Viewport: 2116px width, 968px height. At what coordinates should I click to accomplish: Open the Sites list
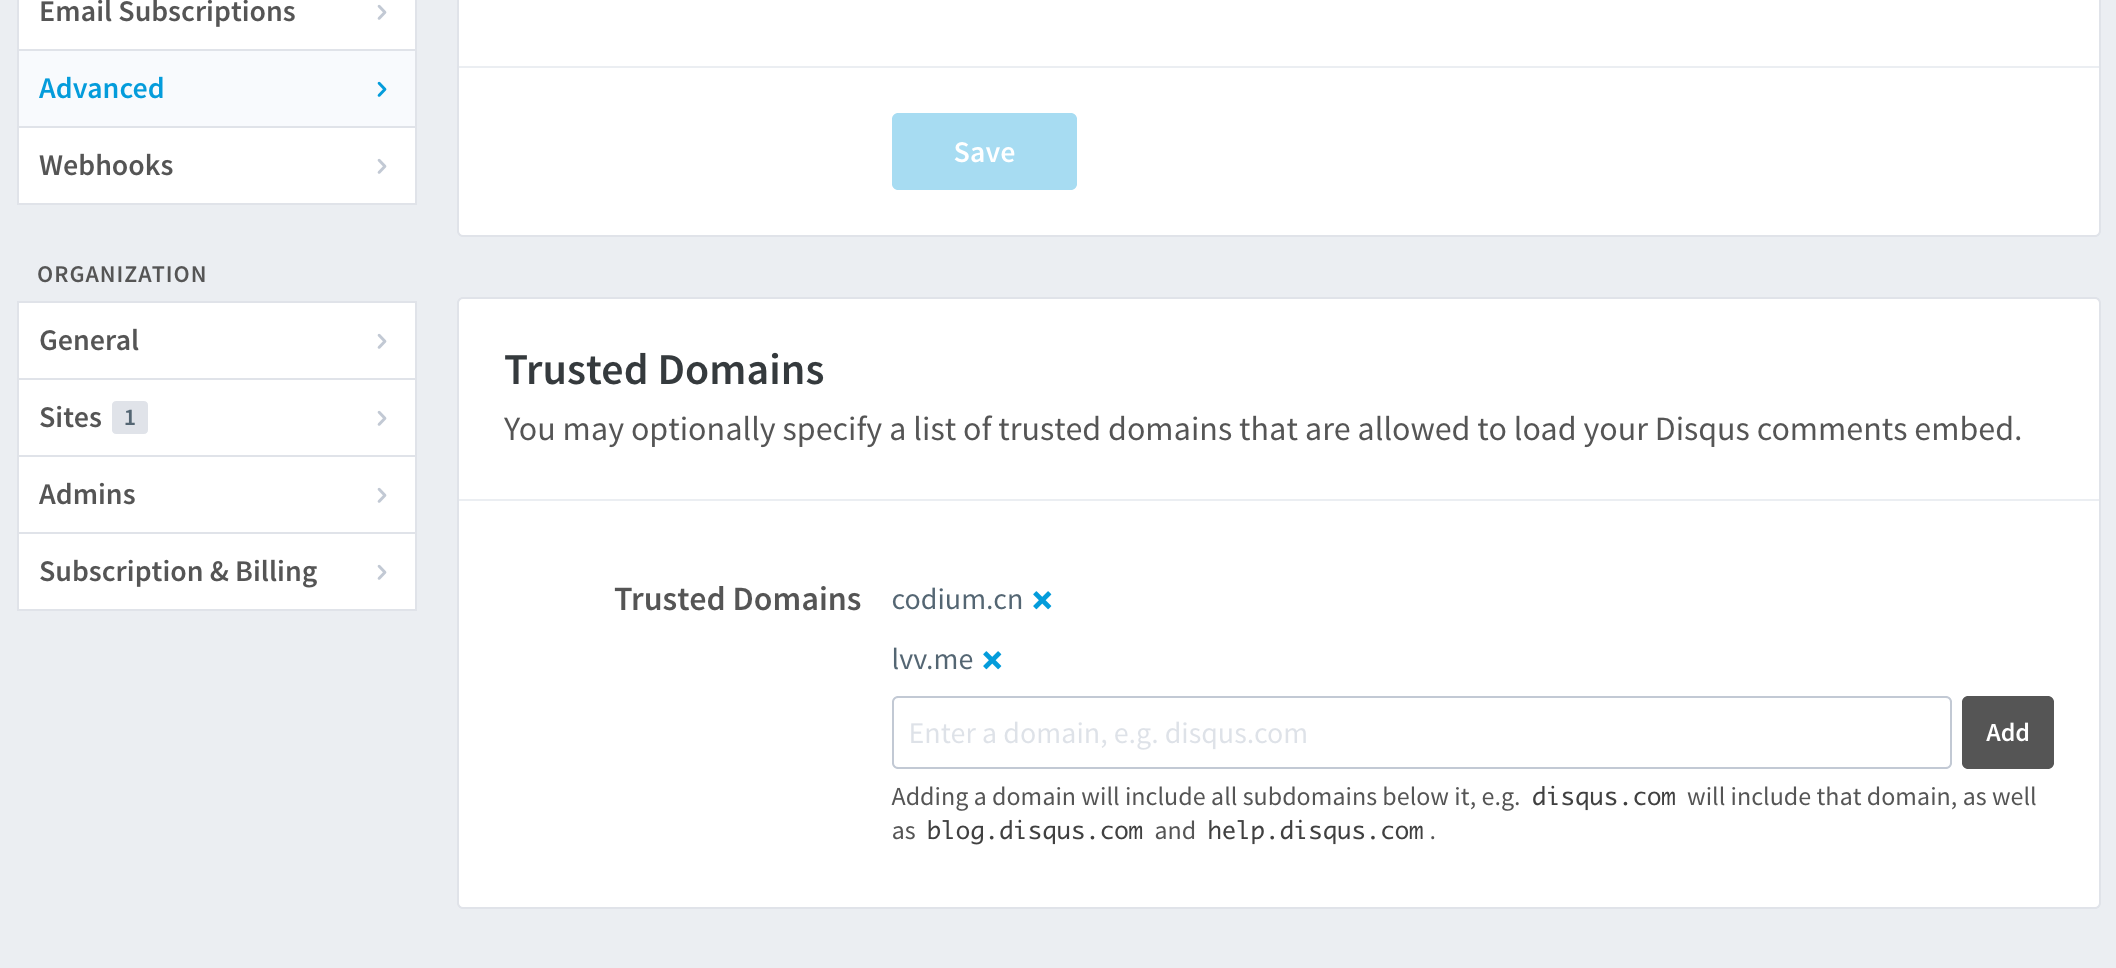coord(70,418)
